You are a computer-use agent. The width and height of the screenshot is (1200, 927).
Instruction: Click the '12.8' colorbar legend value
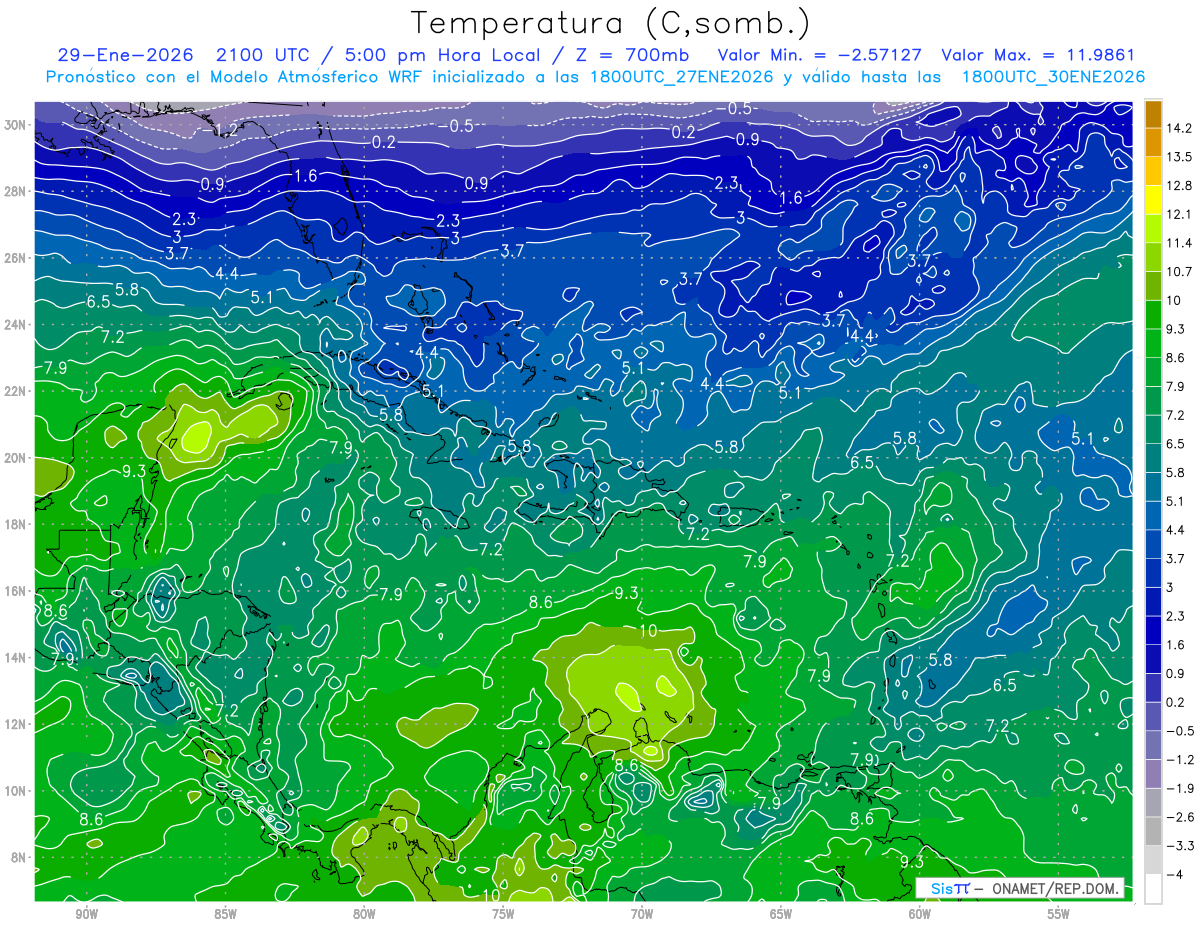(1179, 186)
